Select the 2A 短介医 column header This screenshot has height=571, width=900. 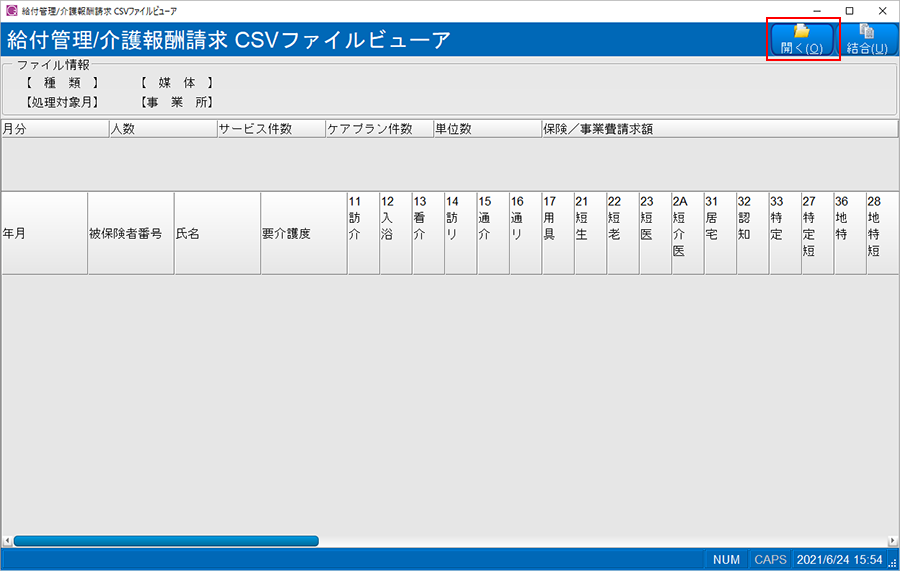pos(686,233)
